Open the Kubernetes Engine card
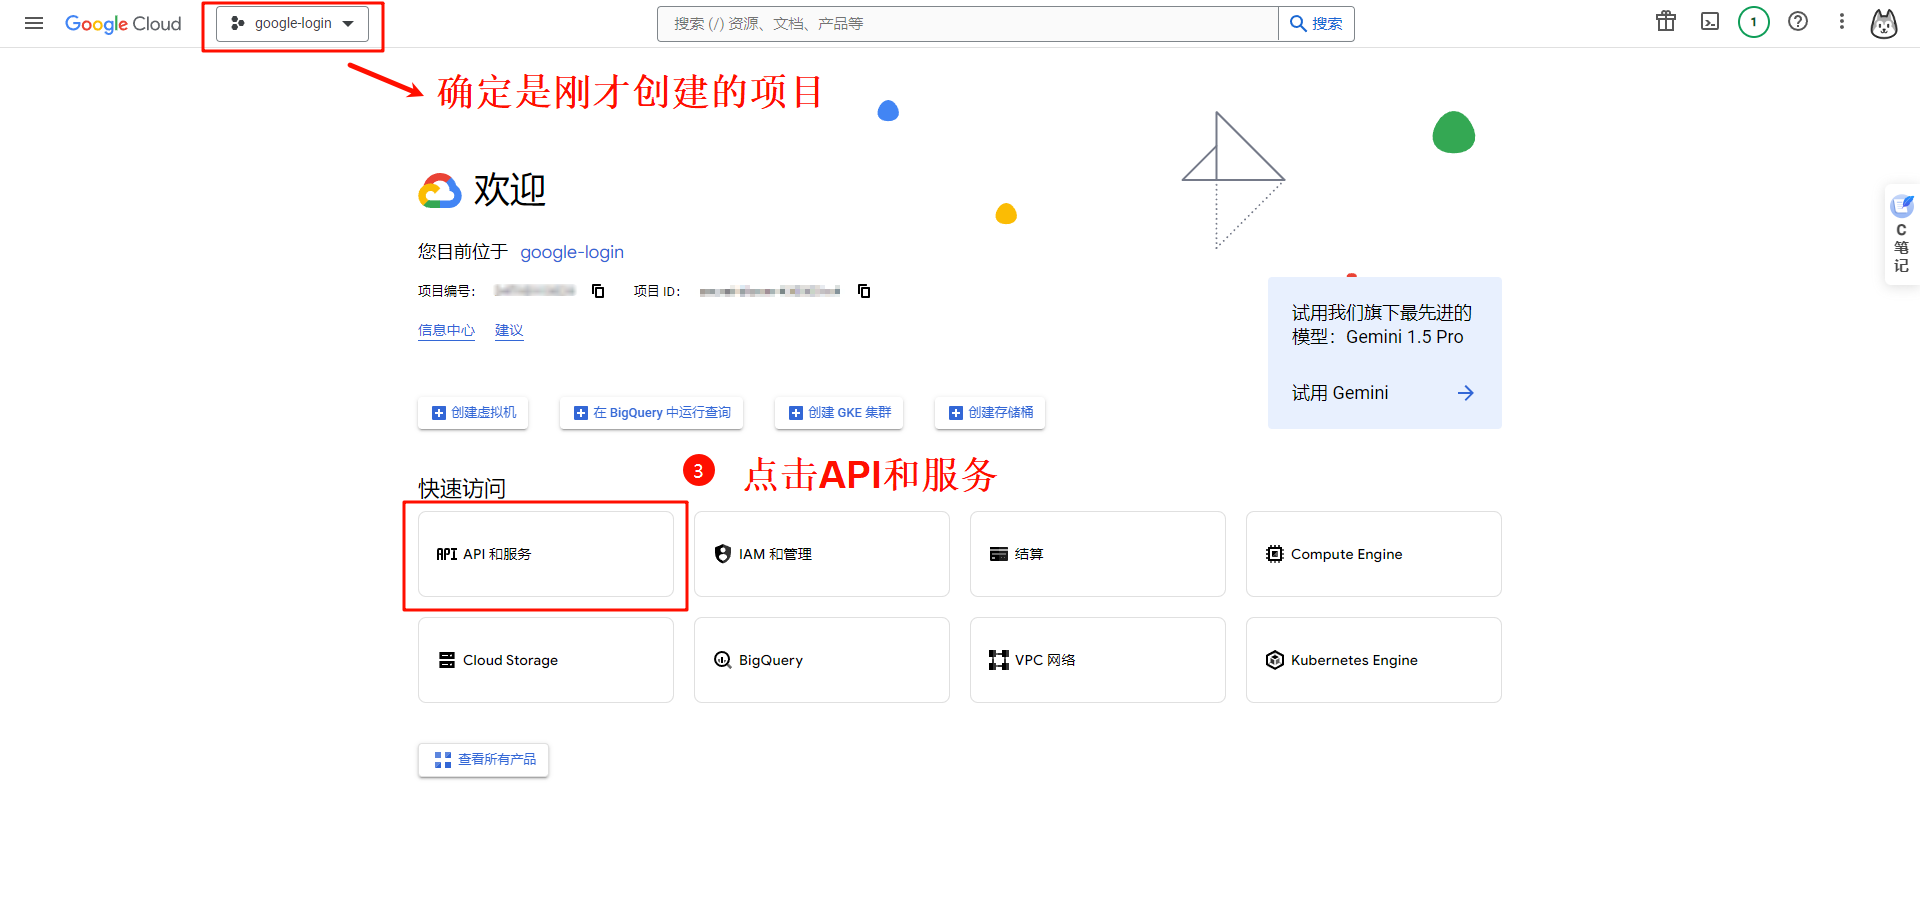 (1374, 660)
